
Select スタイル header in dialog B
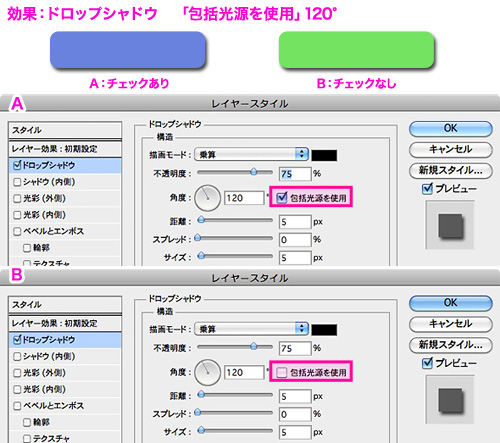pos(65,304)
